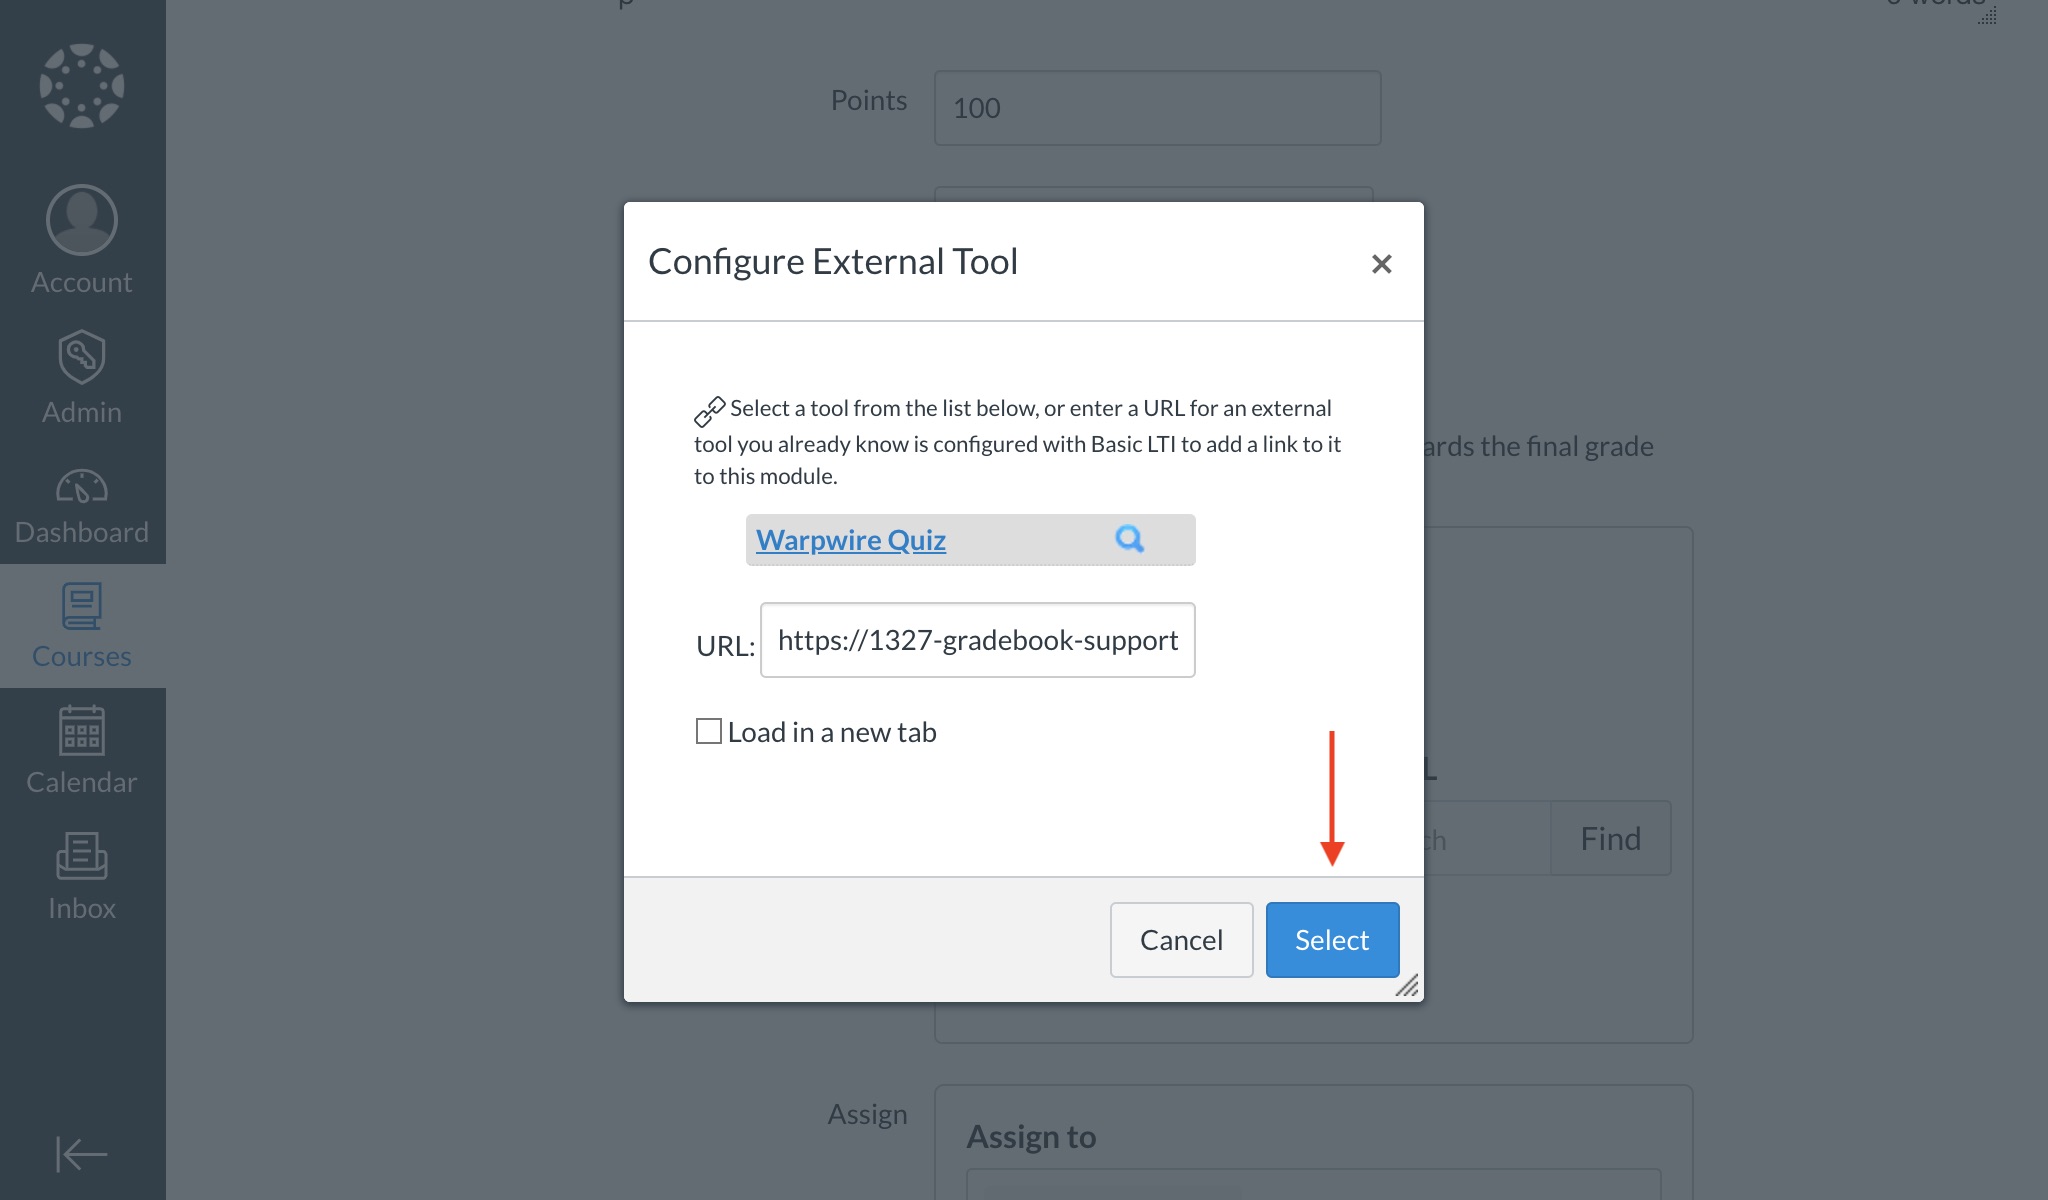2048x1200 pixels.
Task: Click the Select button to confirm
Action: pos(1331,939)
